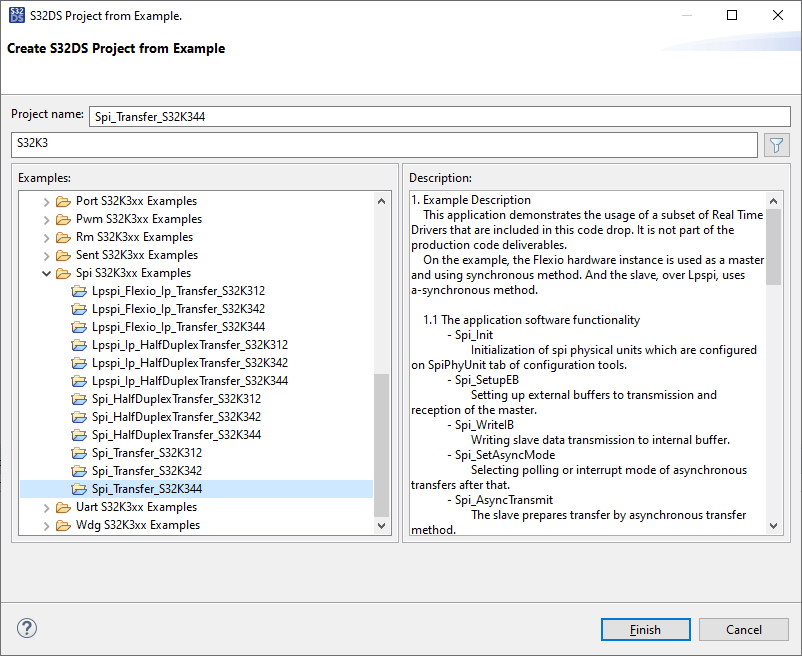Expand Rm S32K3xx Examples
The width and height of the screenshot is (802, 656).
[x=46, y=236]
